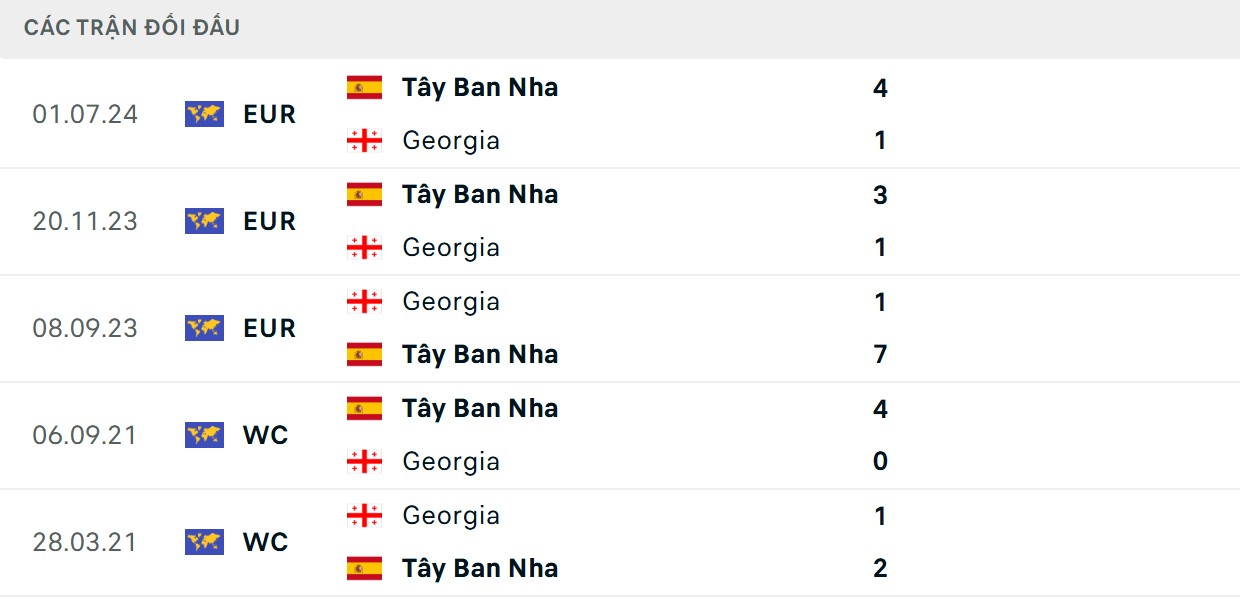The height and width of the screenshot is (607, 1240).
Task: Click the Tây Ban Nha name in the 08.09.23 match
Action: pos(480,354)
